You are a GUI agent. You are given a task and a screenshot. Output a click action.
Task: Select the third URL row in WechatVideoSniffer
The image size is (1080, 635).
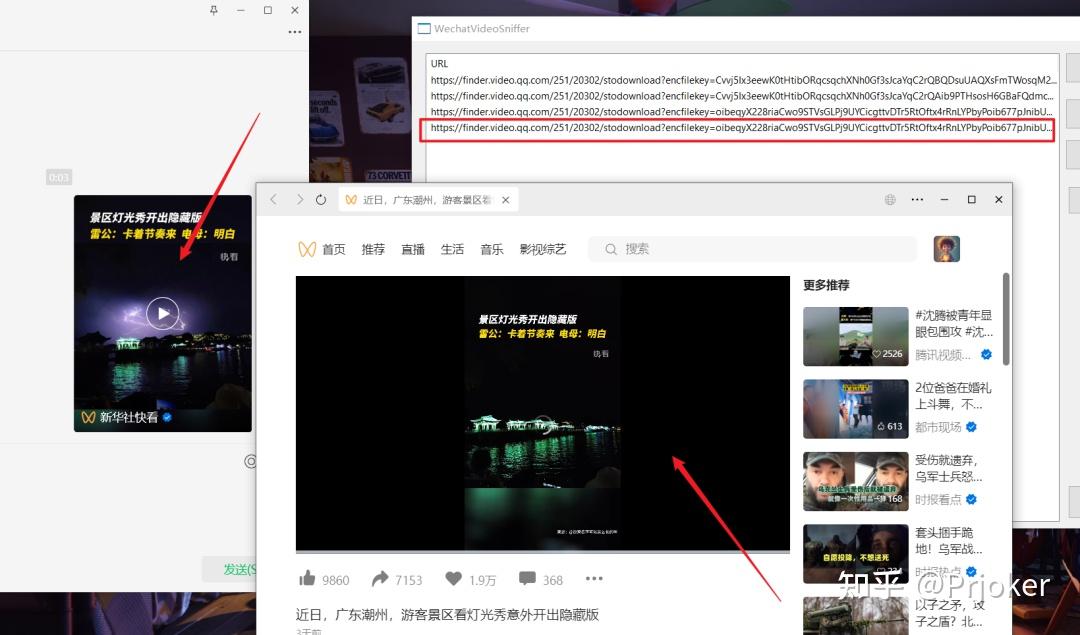click(x=741, y=112)
